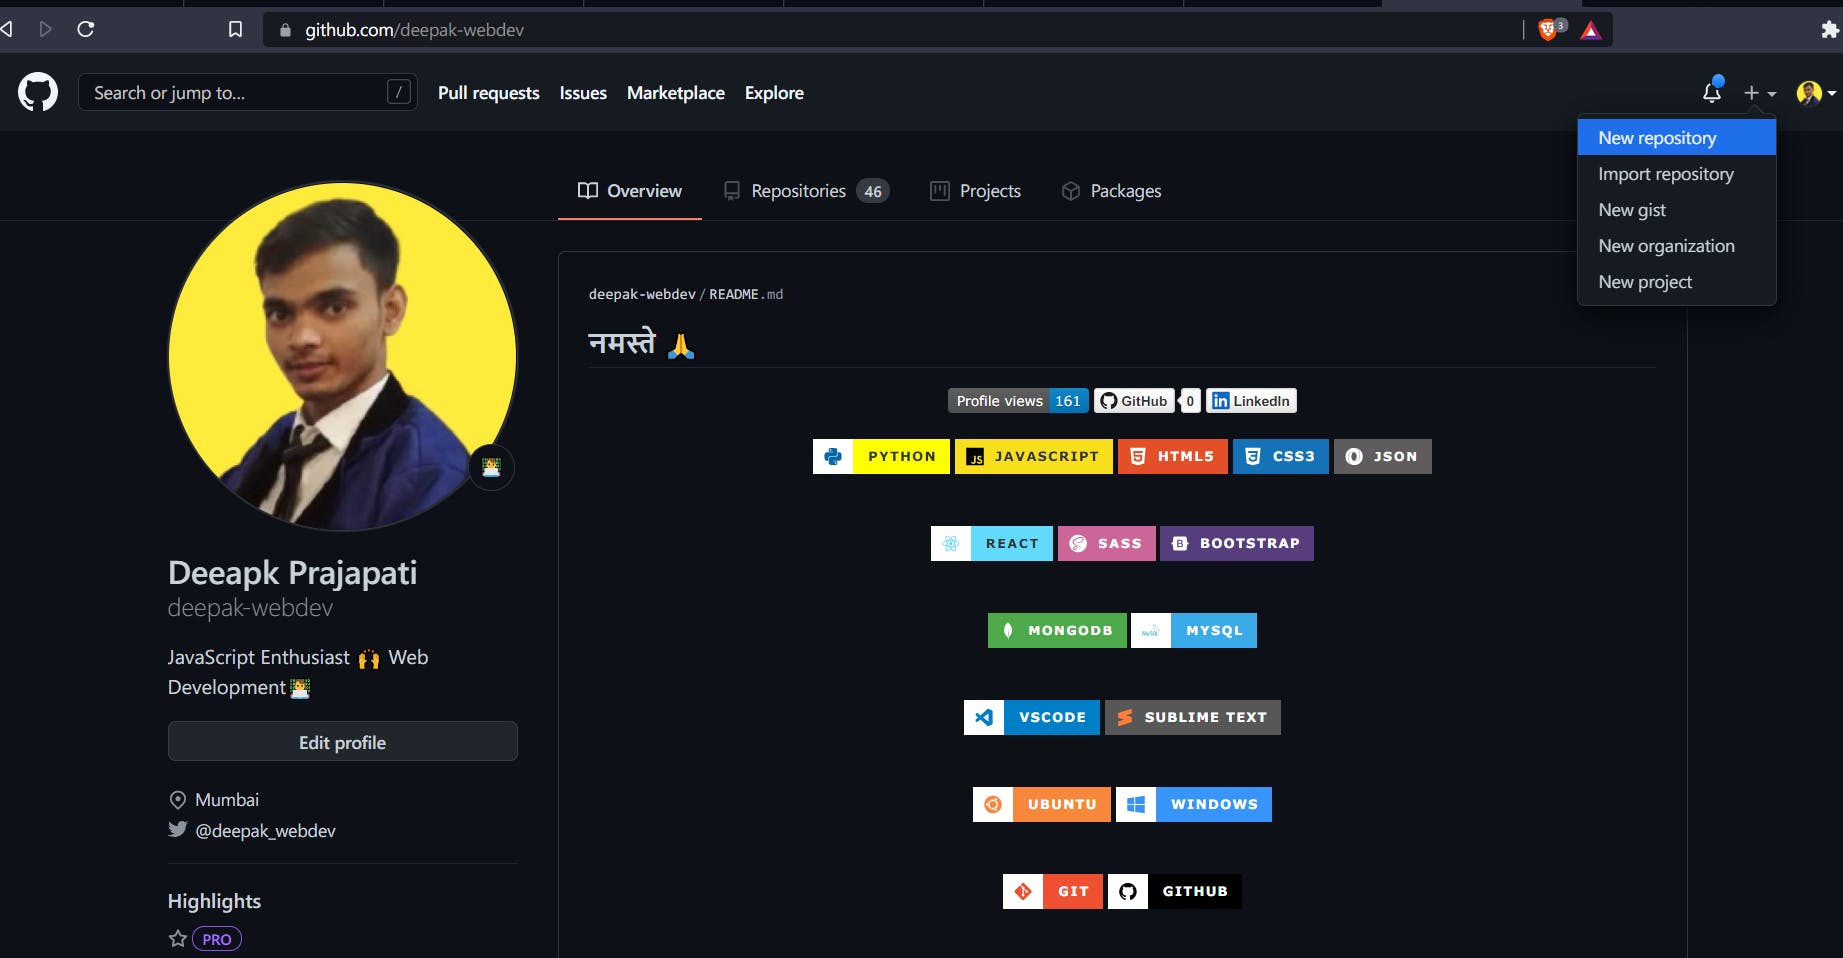Open browser extensions puzzle icon

1830,30
